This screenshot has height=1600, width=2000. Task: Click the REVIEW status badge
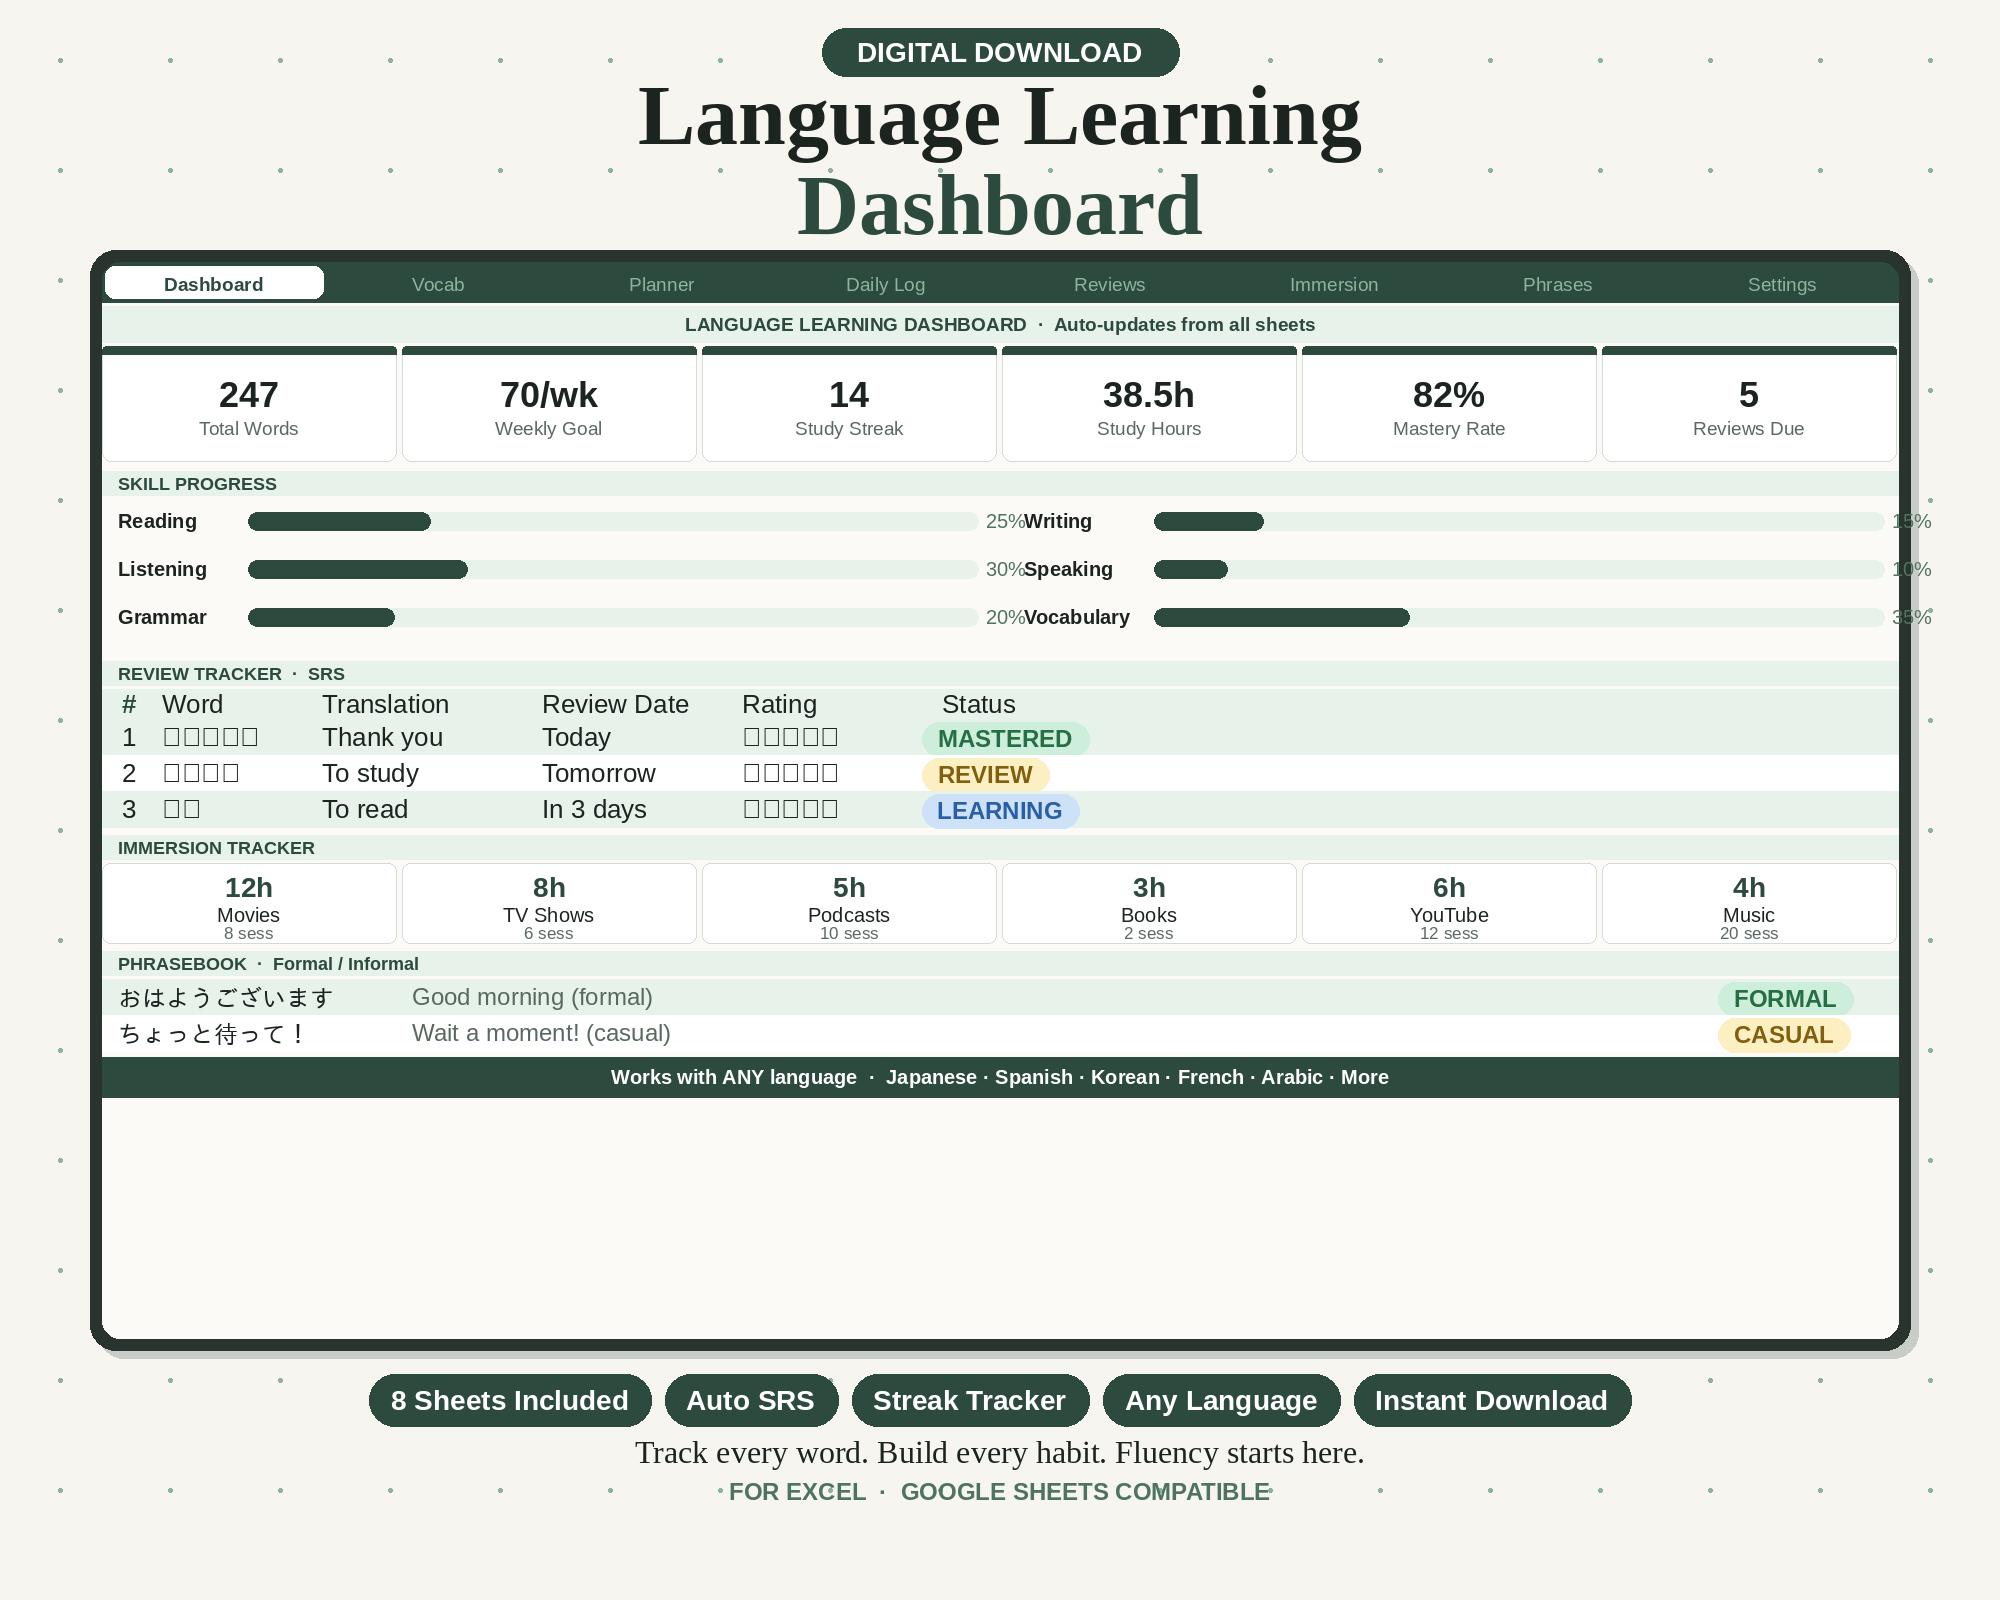985,775
